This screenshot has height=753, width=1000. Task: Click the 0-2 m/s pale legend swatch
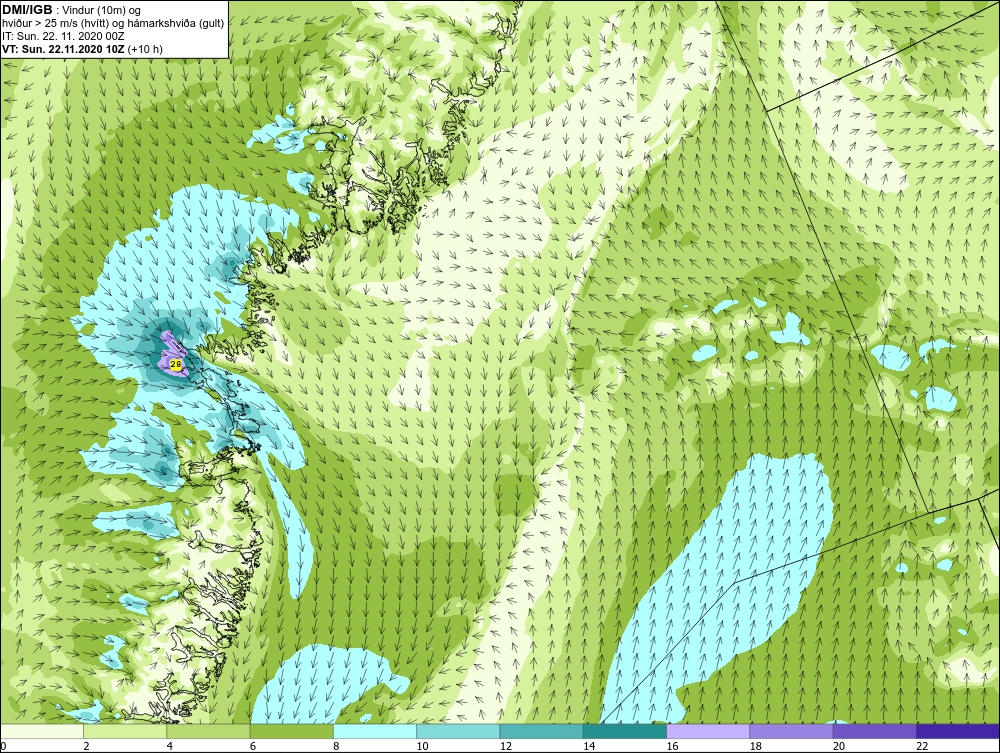click(42, 731)
